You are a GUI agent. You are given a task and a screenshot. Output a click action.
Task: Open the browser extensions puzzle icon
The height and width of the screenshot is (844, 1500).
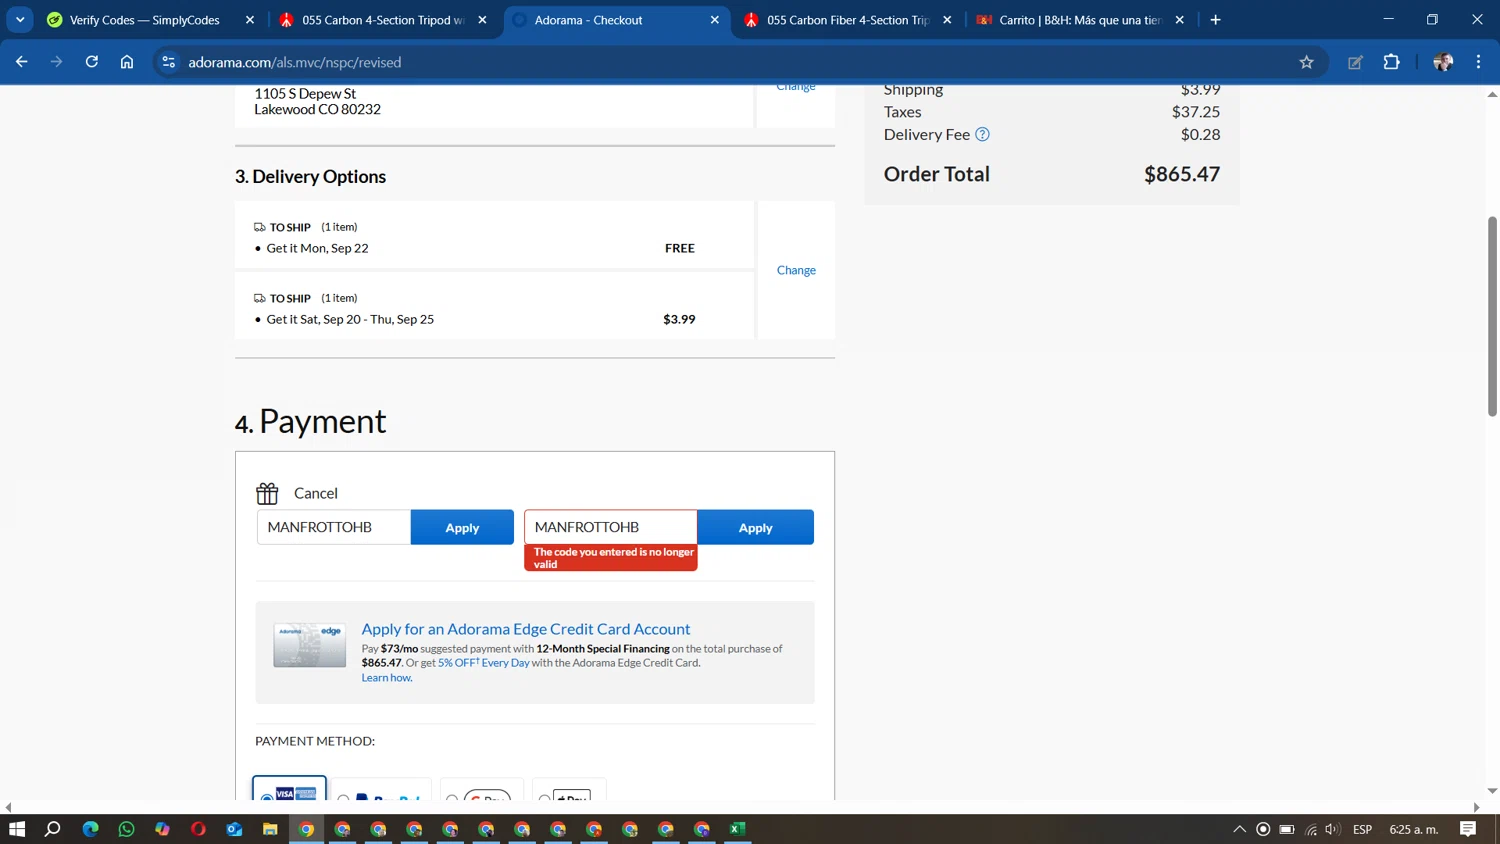pyautogui.click(x=1391, y=62)
